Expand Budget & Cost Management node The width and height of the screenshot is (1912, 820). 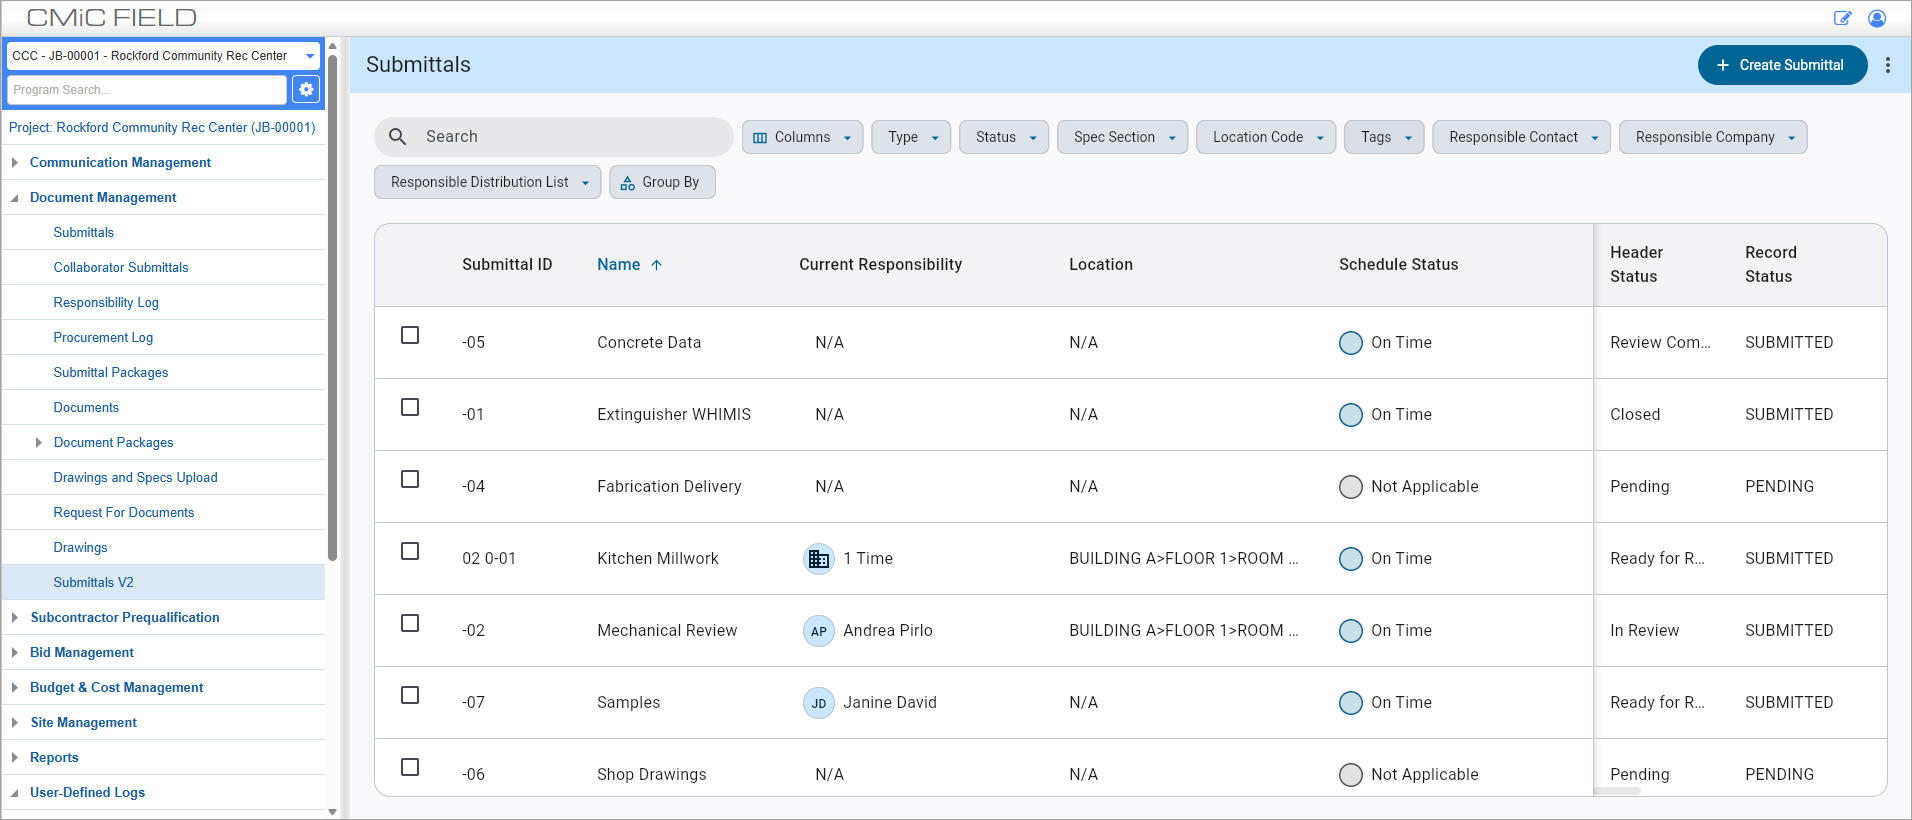tap(15, 687)
